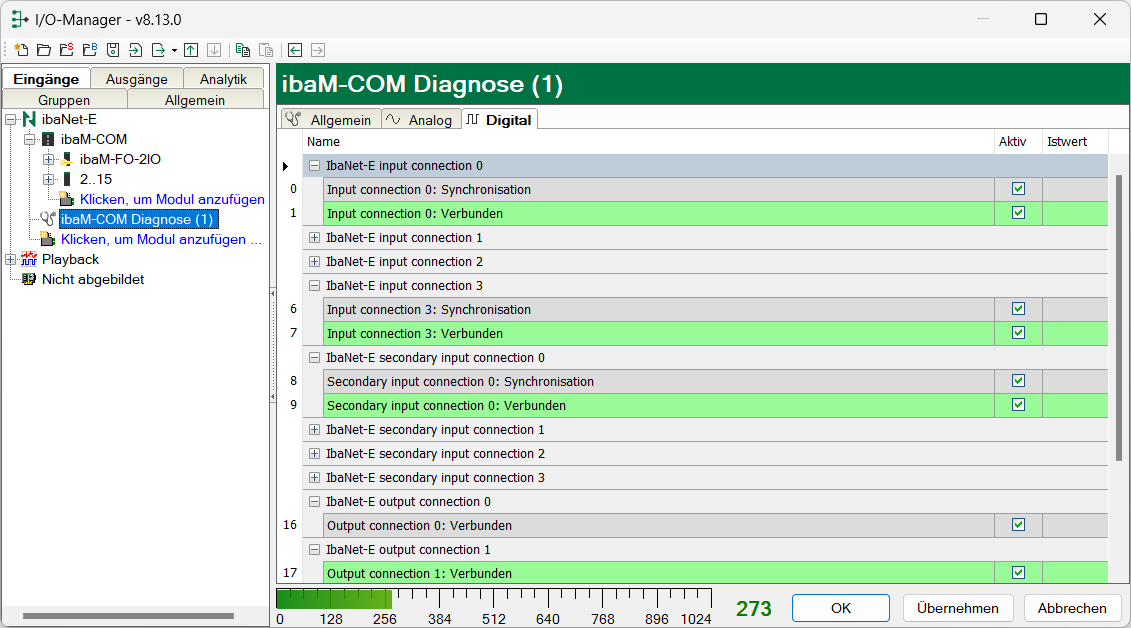The height and width of the screenshot is (628, 1131).
Task: Click the vertical scrollbar of the signal table
Action: coord(1119,317)
